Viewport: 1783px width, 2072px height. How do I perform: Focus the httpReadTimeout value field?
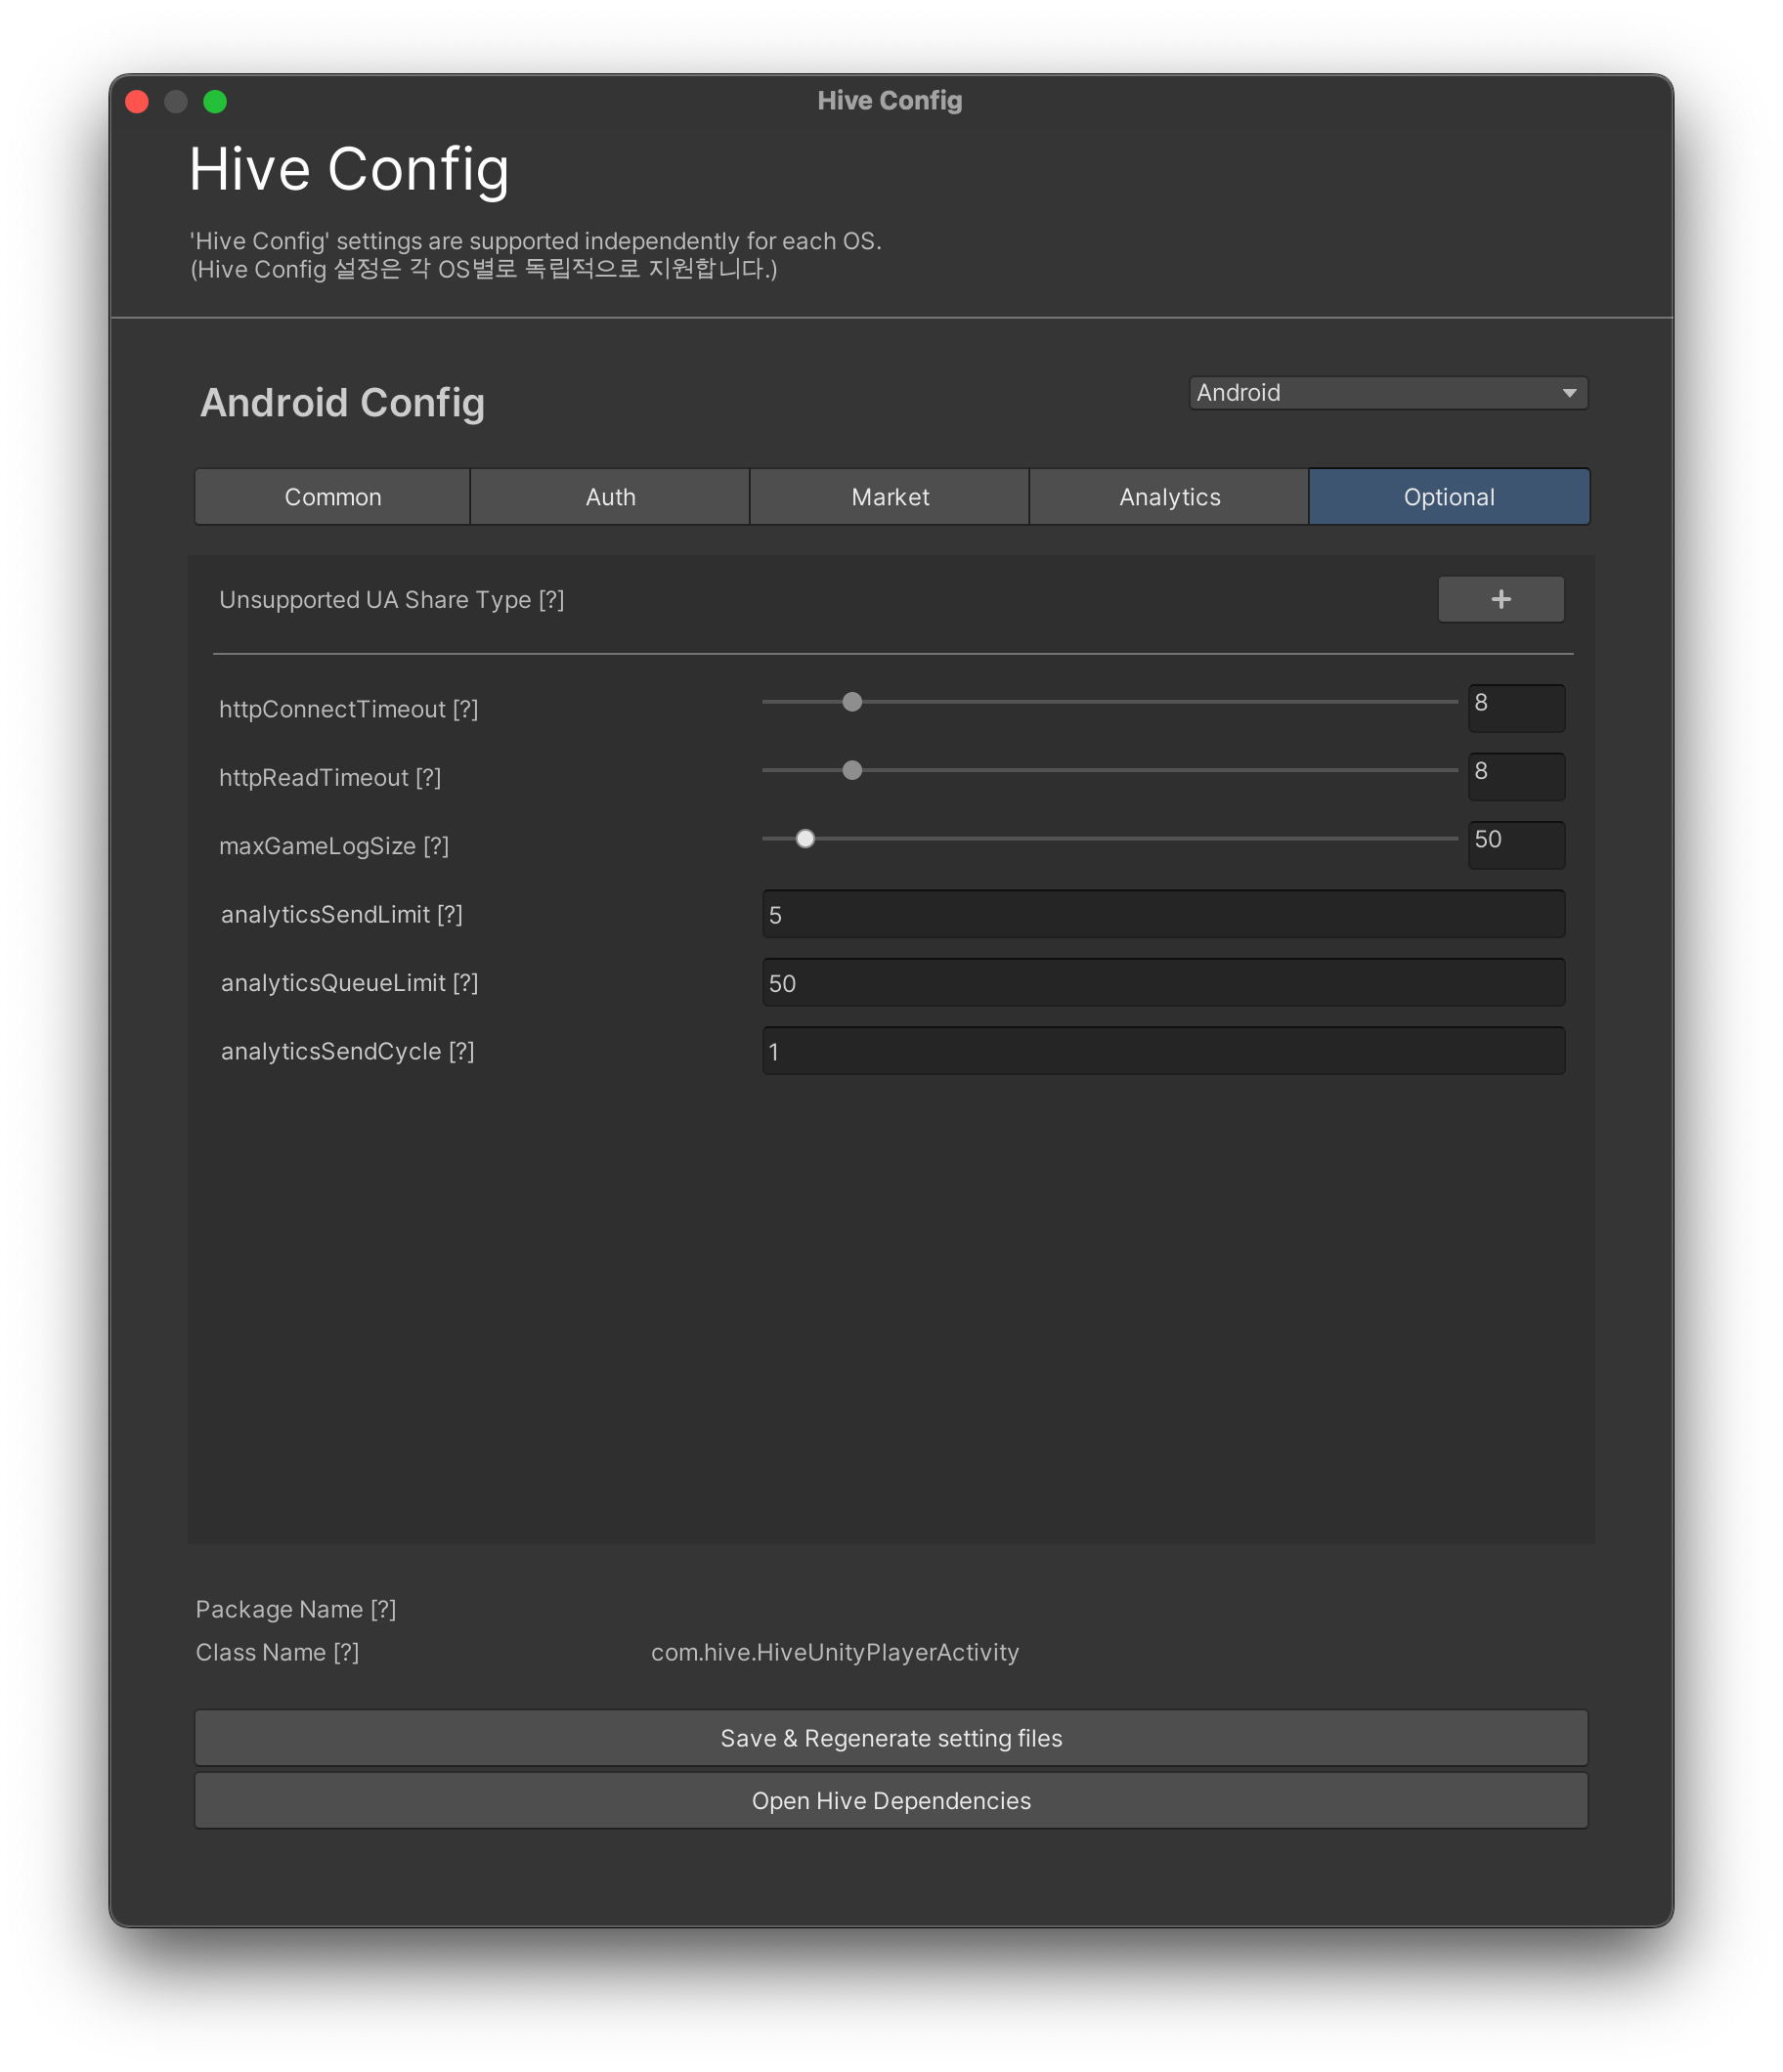click(1515, 776)
